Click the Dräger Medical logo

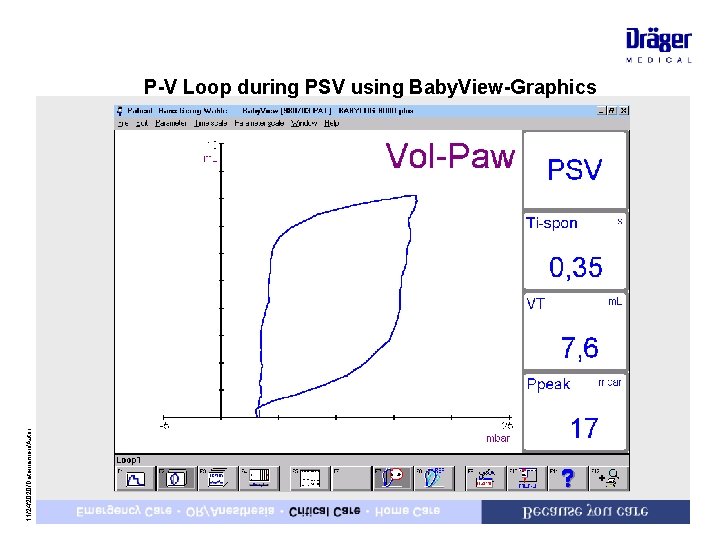(658, 45)
